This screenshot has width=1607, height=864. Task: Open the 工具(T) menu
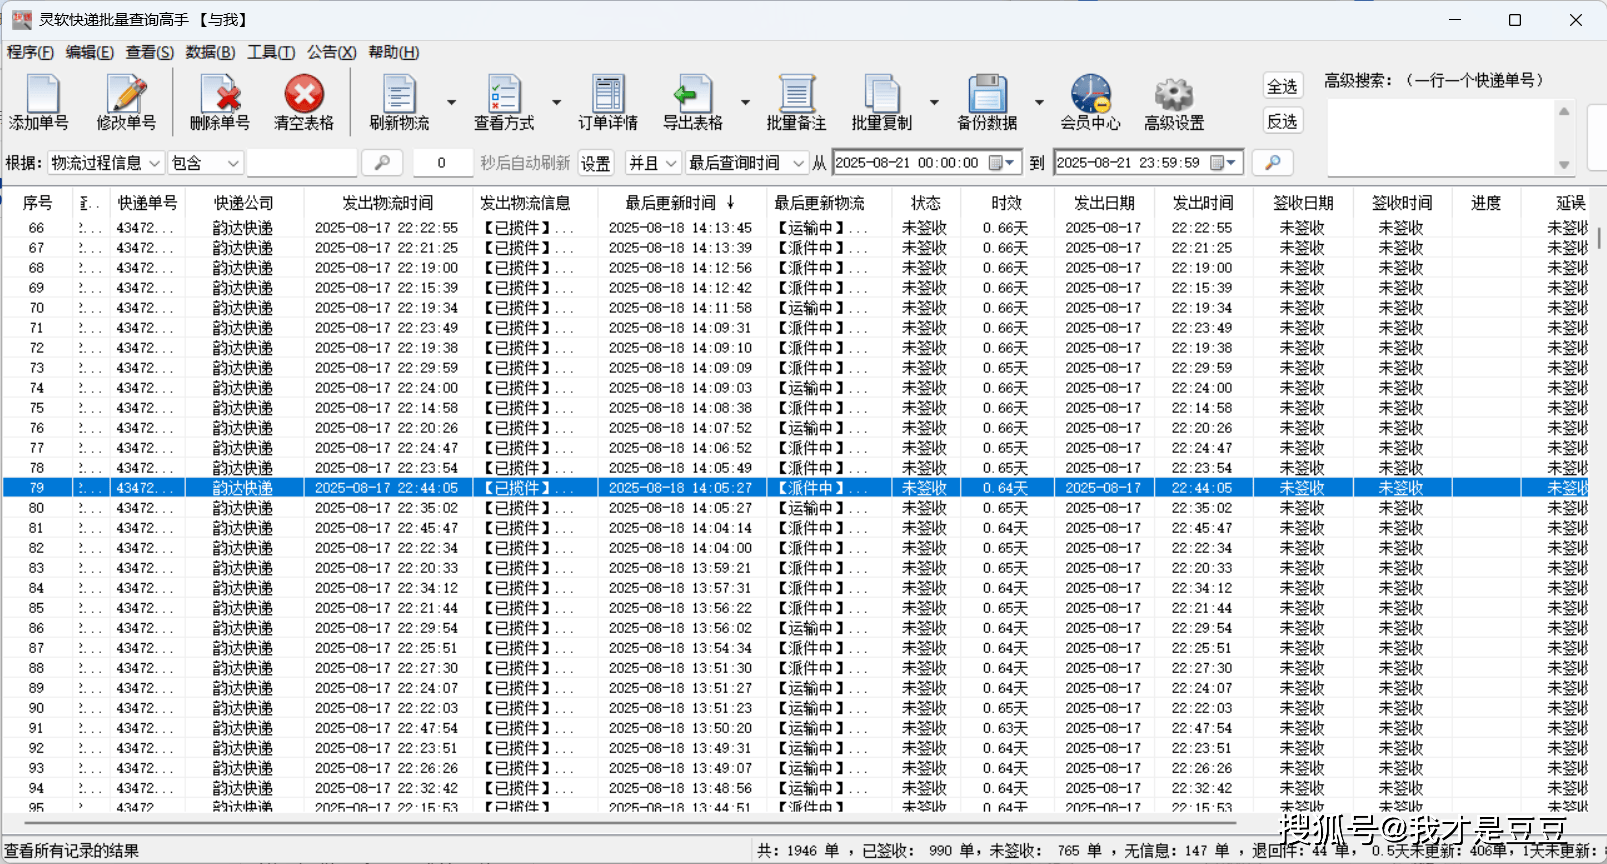click(271, 52)
